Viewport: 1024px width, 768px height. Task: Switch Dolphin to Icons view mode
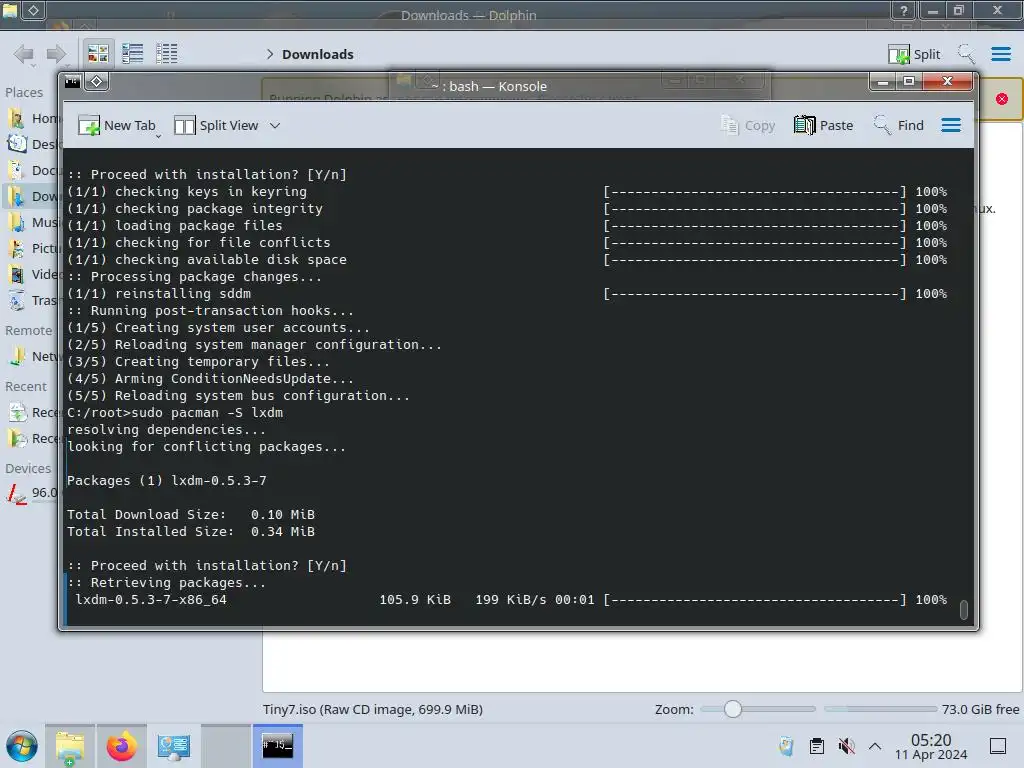click(x=98, y=54)
